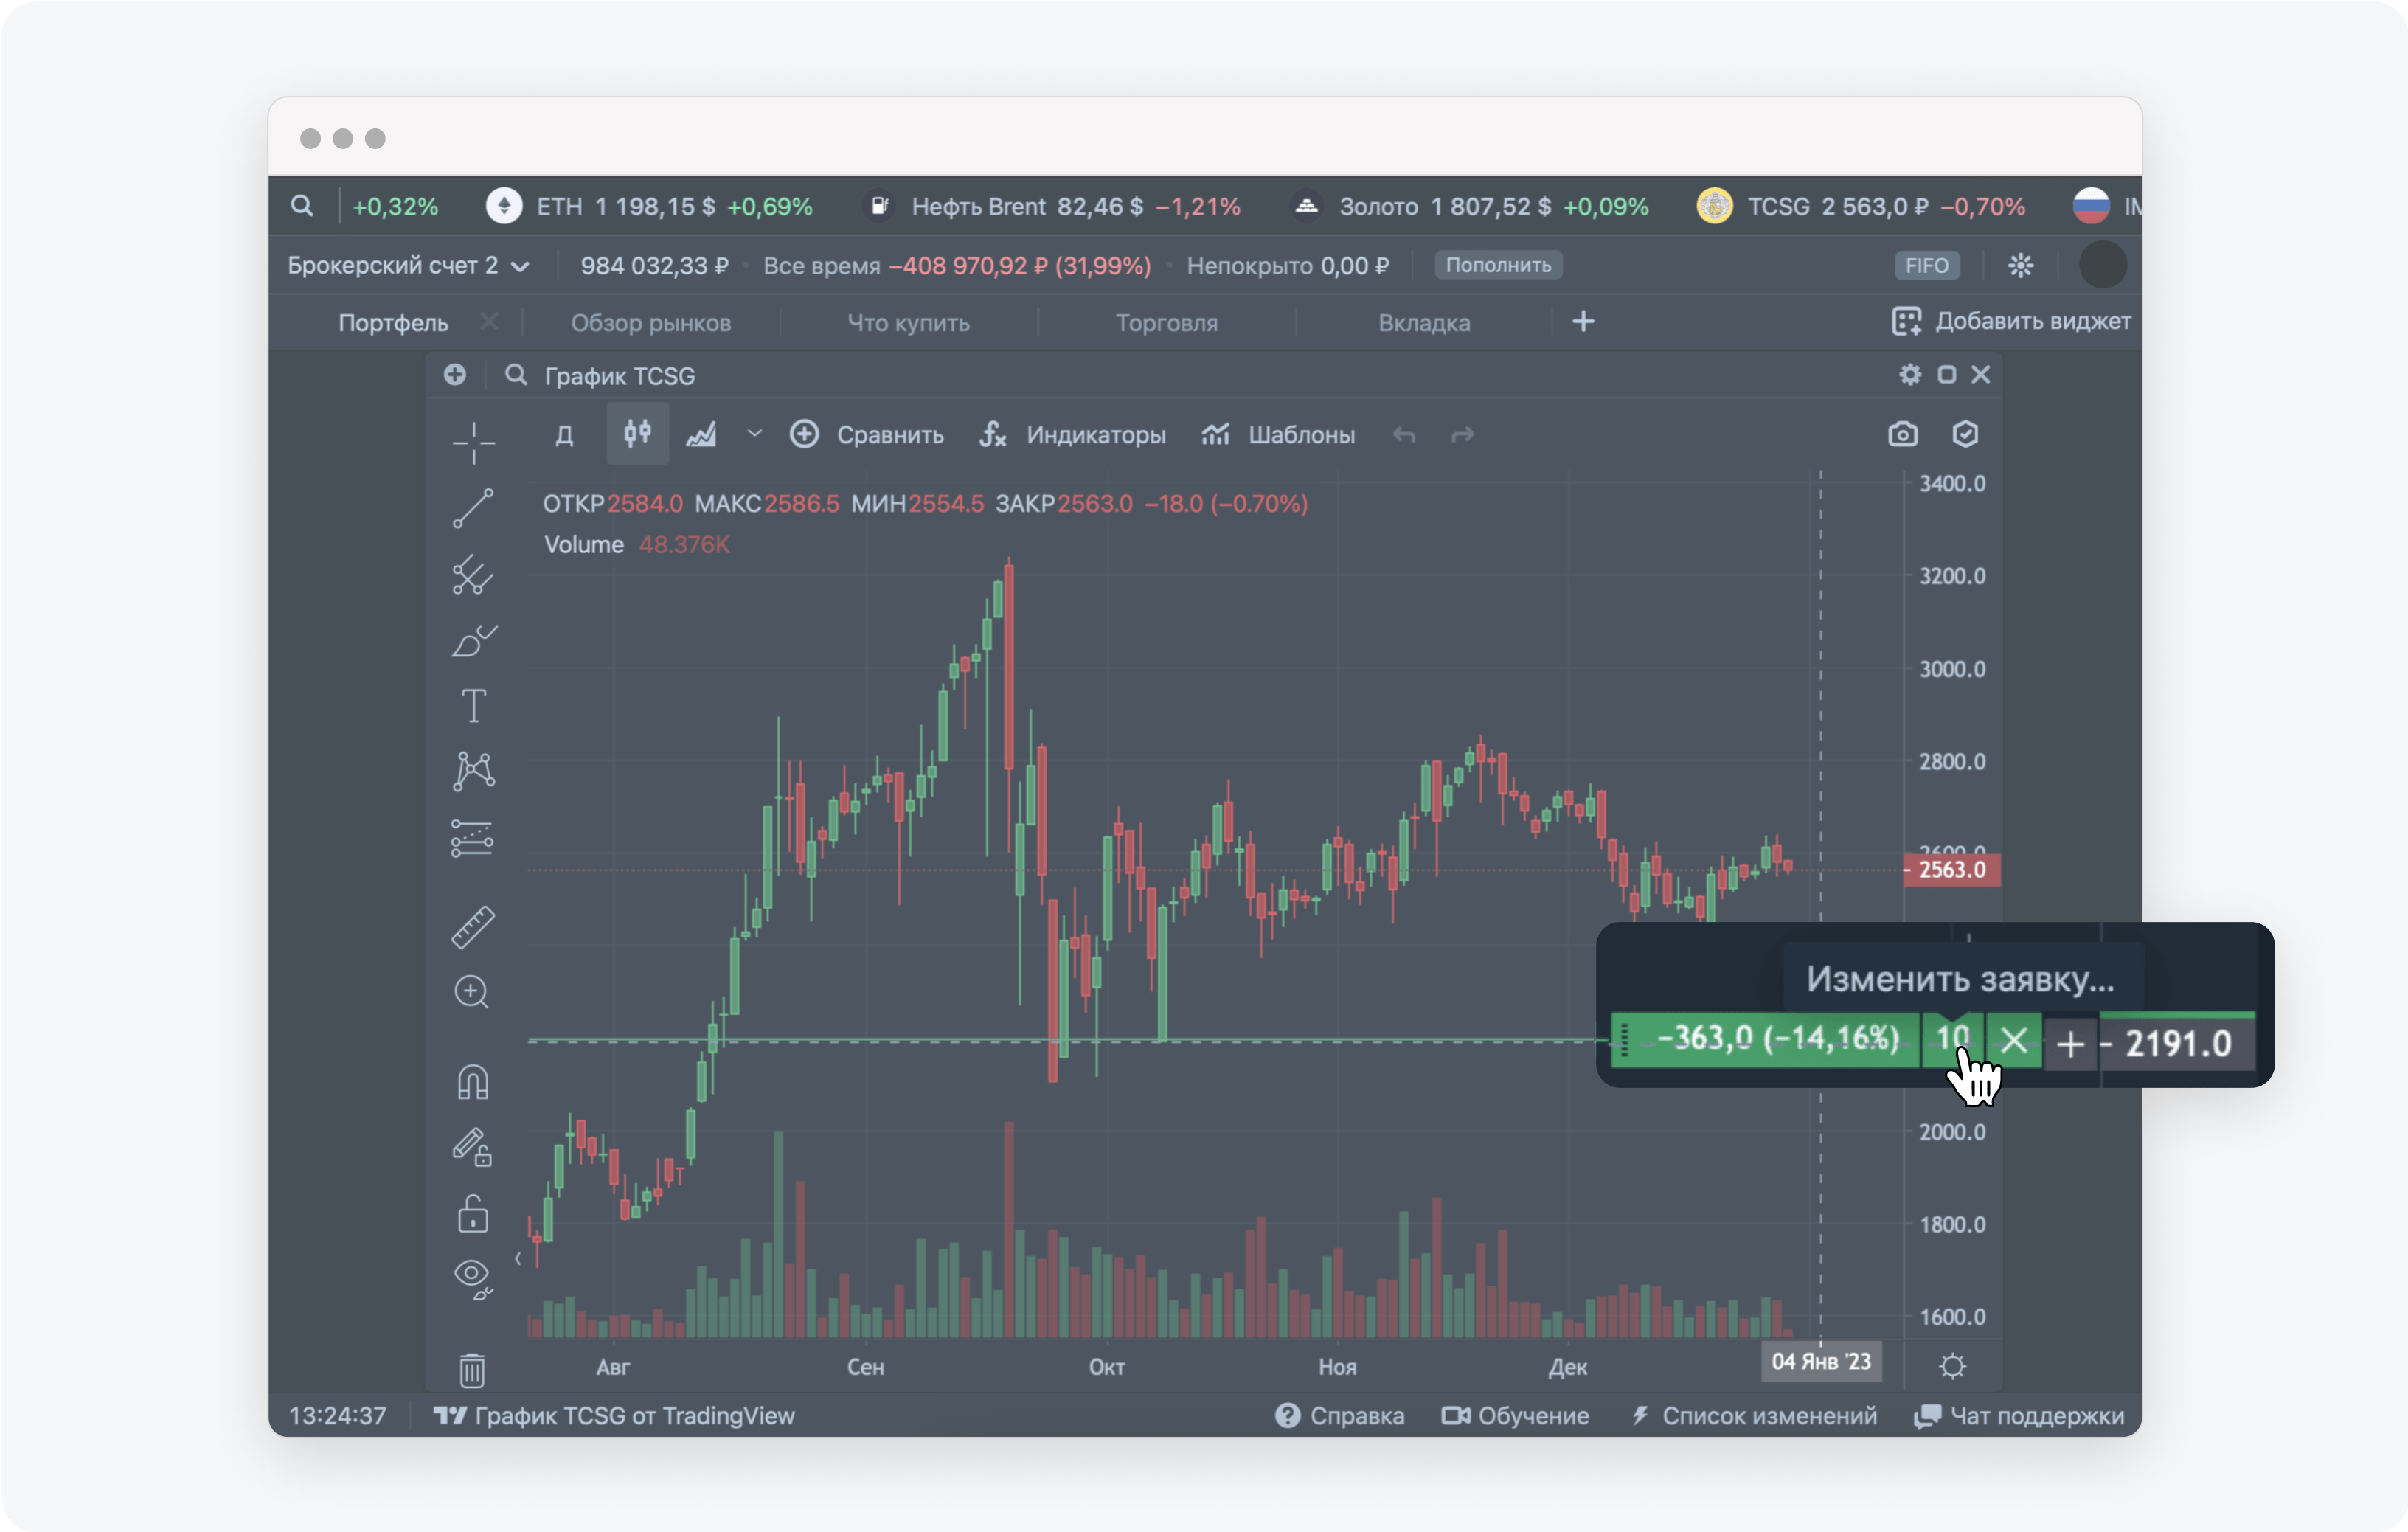Click the snowflake theme icon

click(2020, 266)
